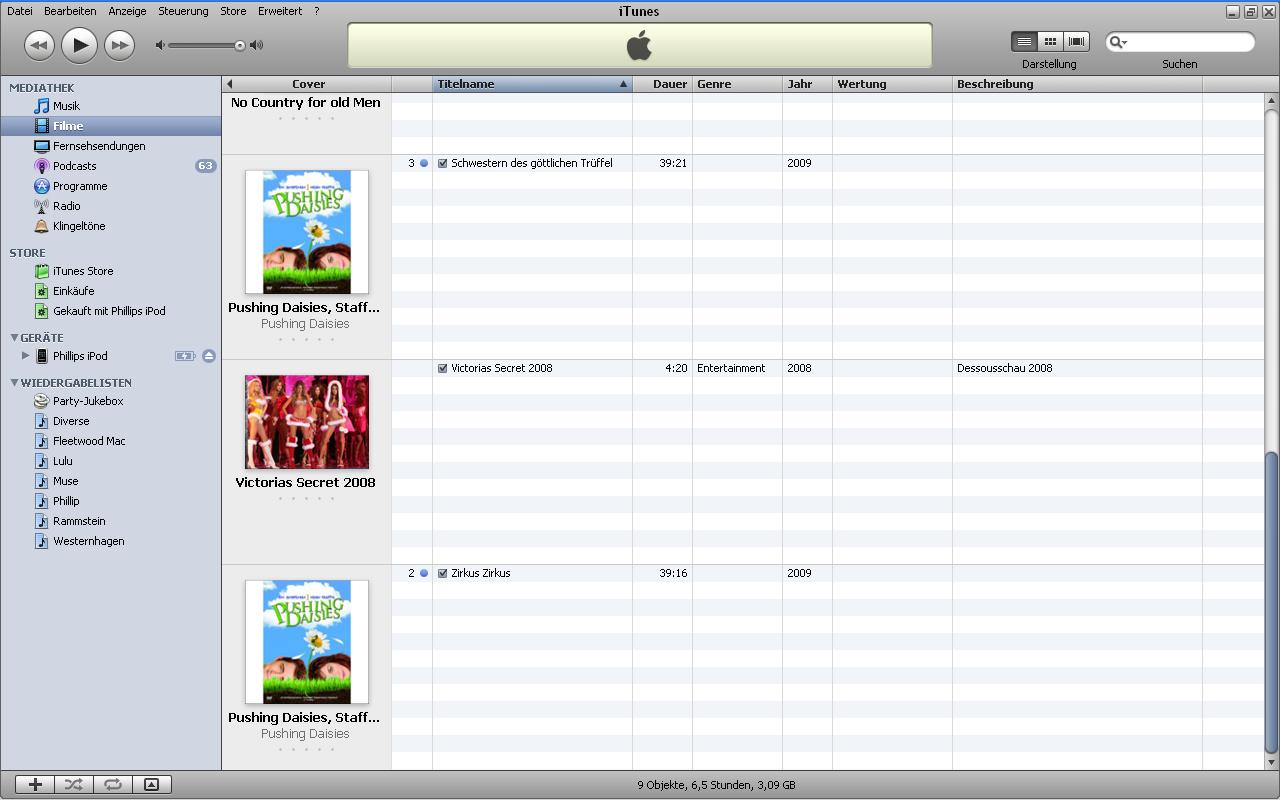Collapse the WIEDERGABELISTEN section
Viewport: 1280px width, 800px height.
[14, 383]
